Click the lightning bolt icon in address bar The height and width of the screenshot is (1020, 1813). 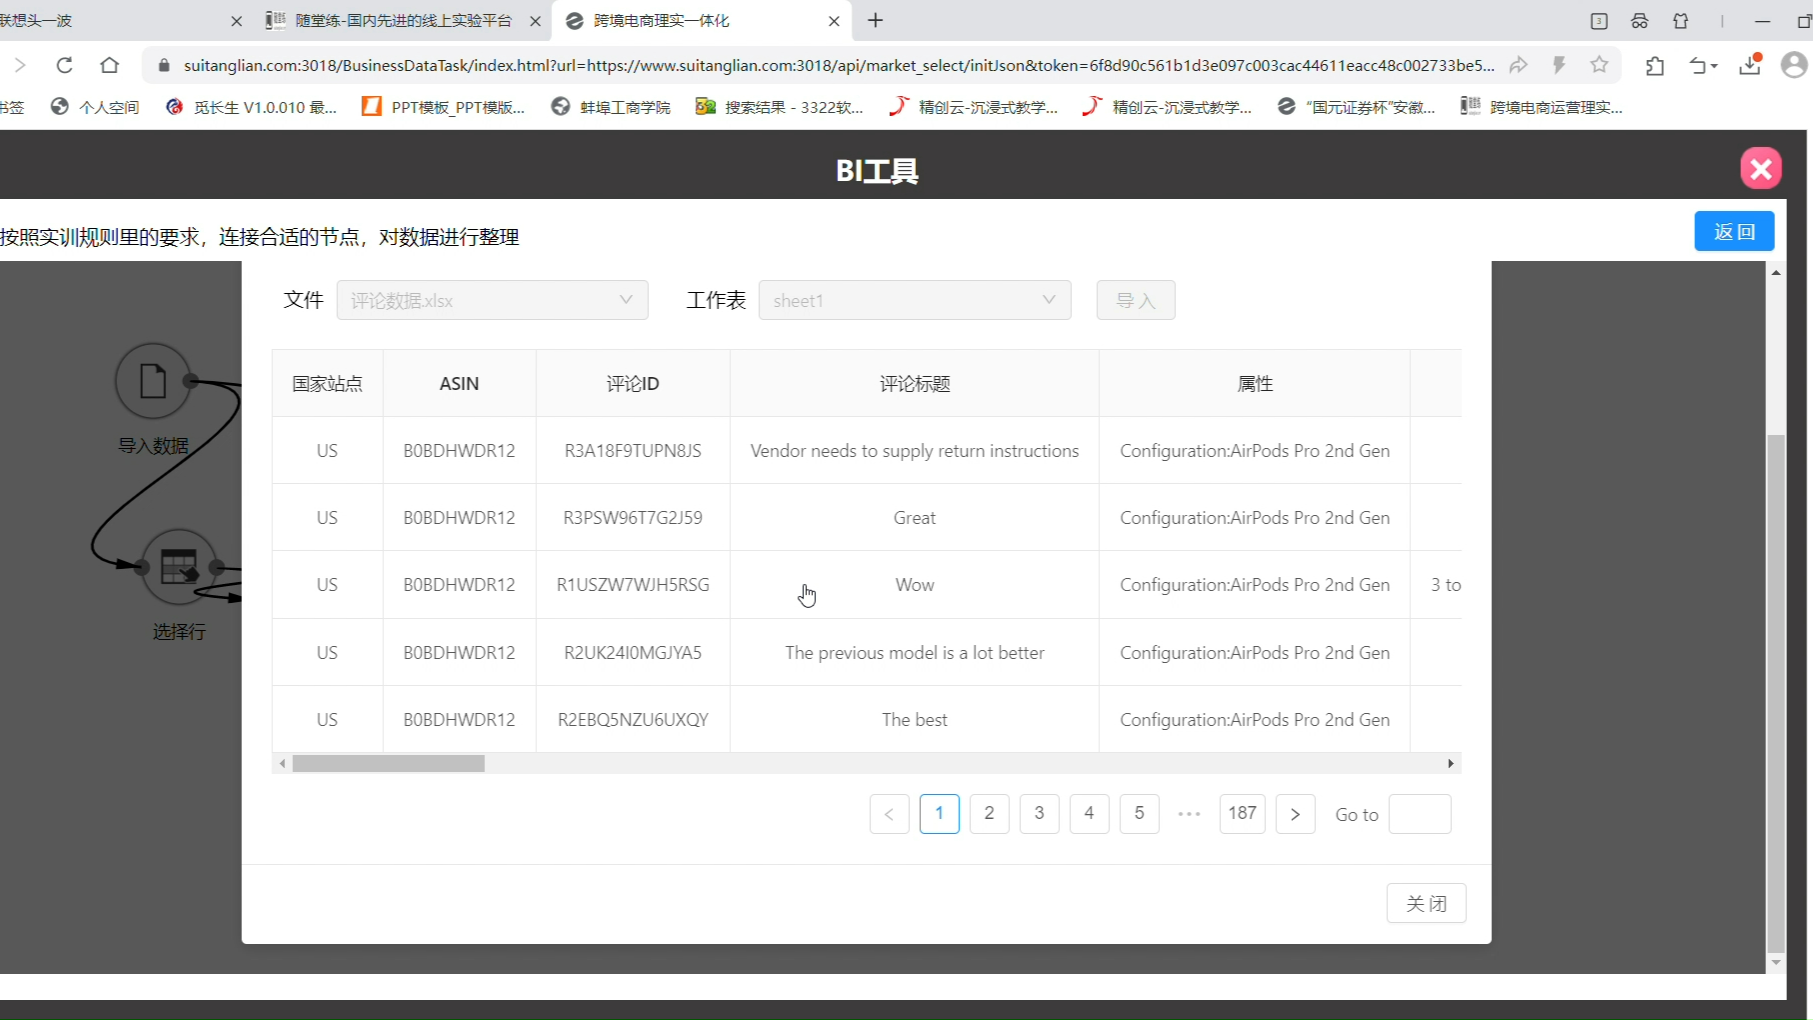(x=1559, y=65)
